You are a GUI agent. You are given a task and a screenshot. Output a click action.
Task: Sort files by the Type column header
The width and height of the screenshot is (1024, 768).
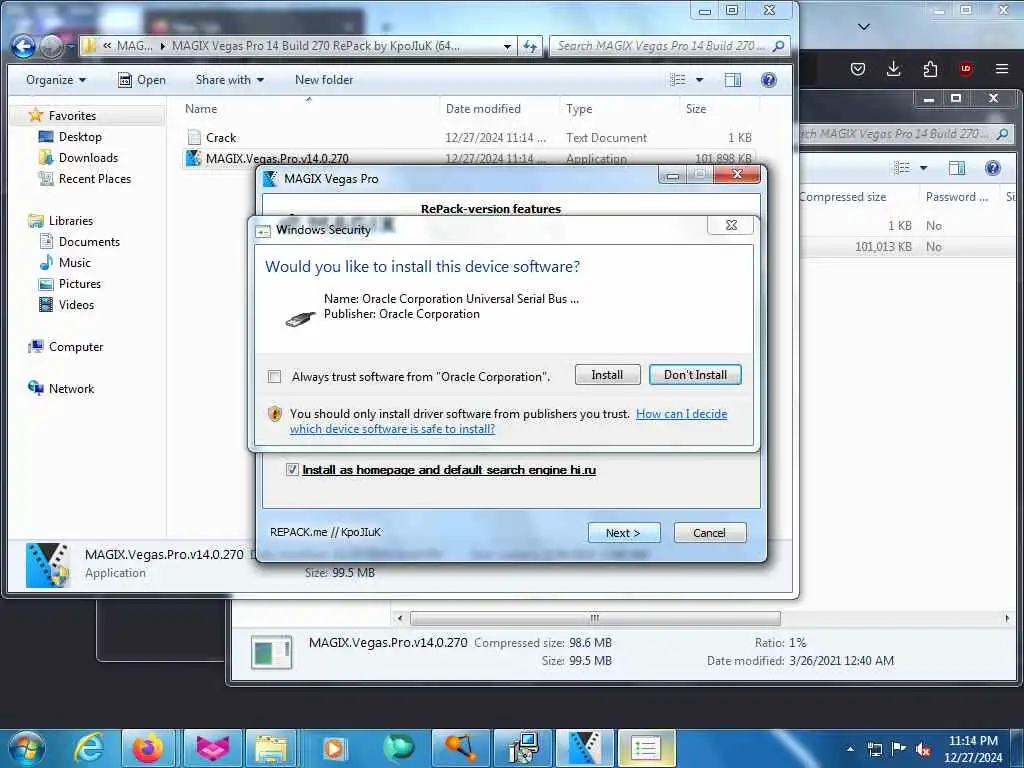[579, 108]
